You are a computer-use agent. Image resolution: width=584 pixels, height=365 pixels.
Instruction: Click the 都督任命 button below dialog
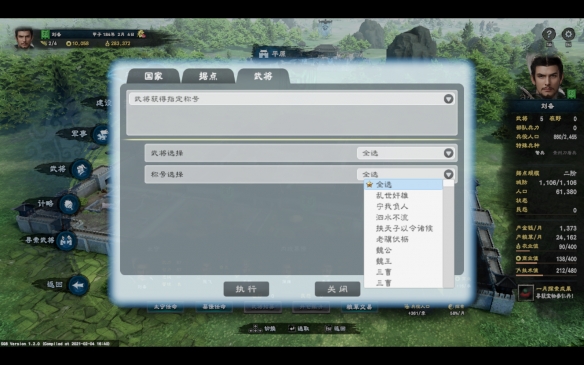pos(214,307)
